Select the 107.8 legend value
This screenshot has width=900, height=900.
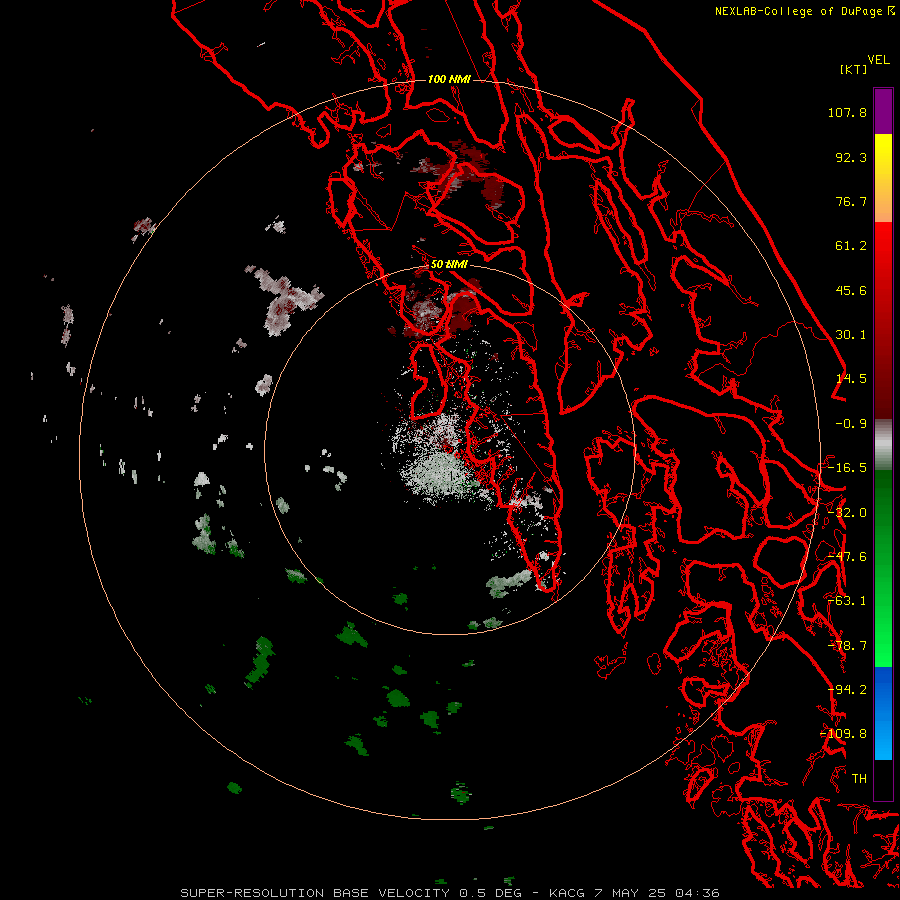(x=847, y=112)
